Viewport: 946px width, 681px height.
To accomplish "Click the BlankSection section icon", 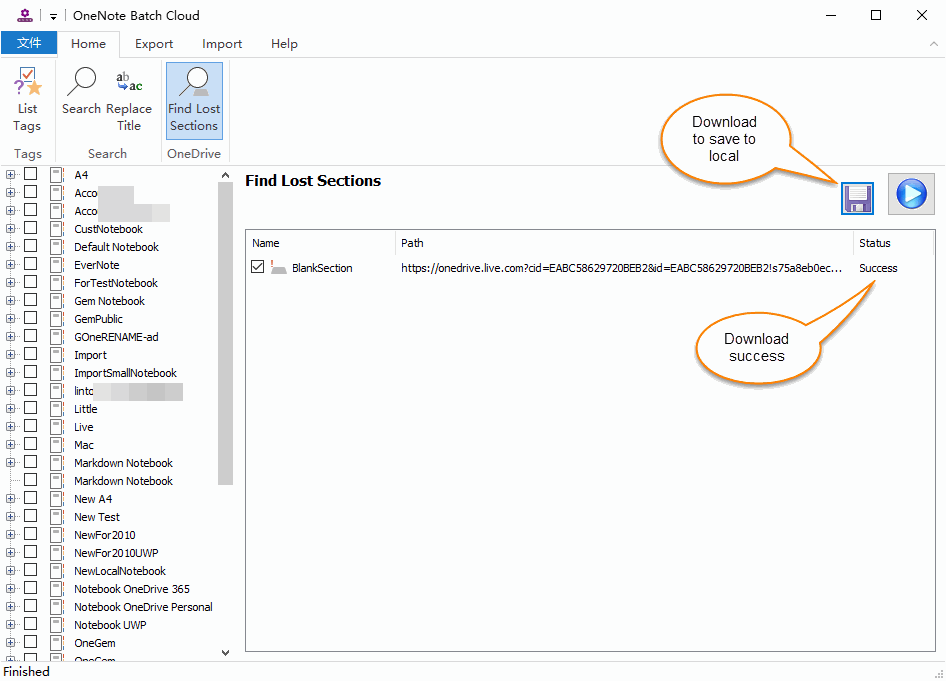I will [x=278, y=267].
